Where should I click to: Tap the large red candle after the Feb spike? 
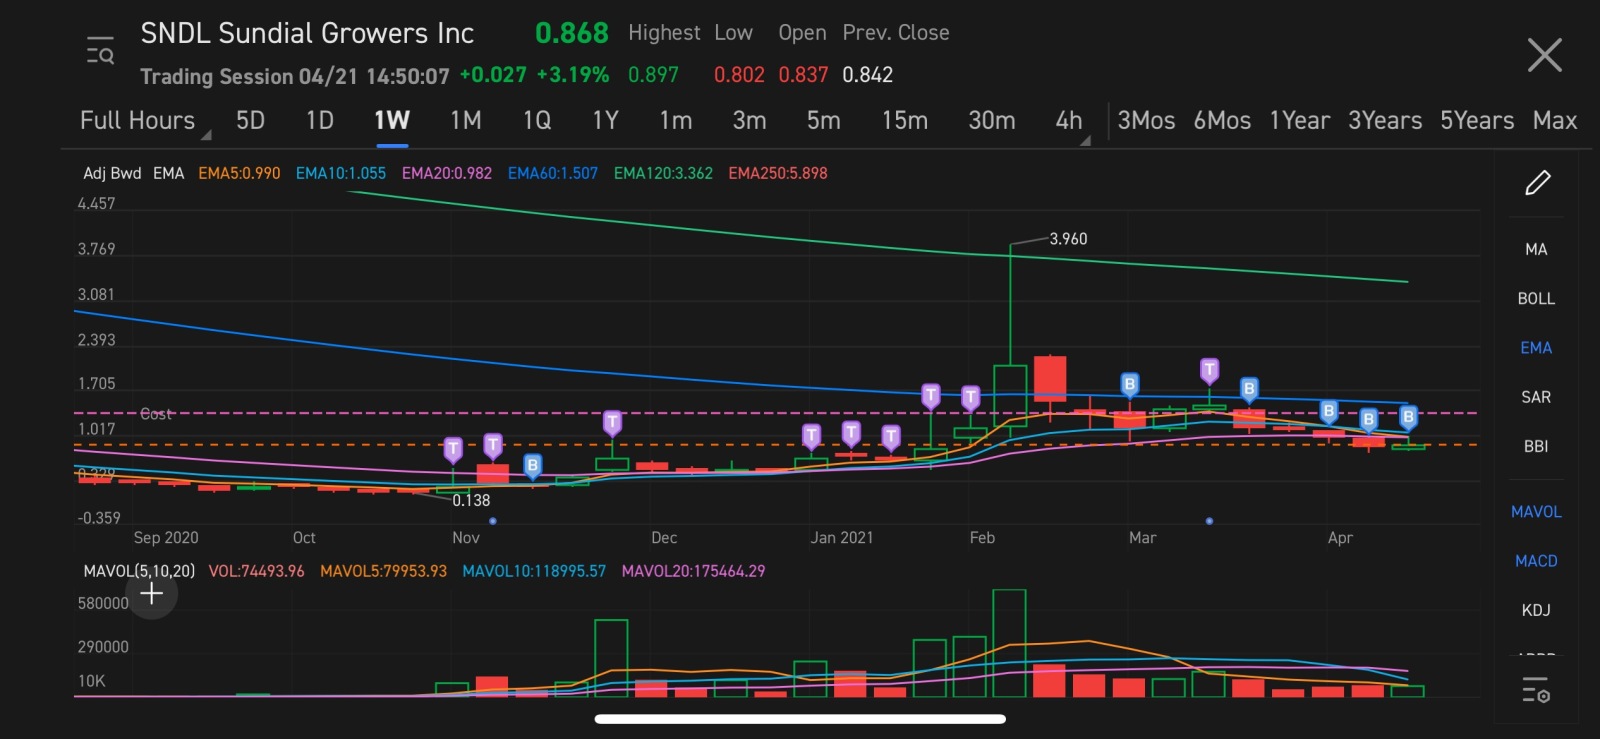(x=1049, y=379)
